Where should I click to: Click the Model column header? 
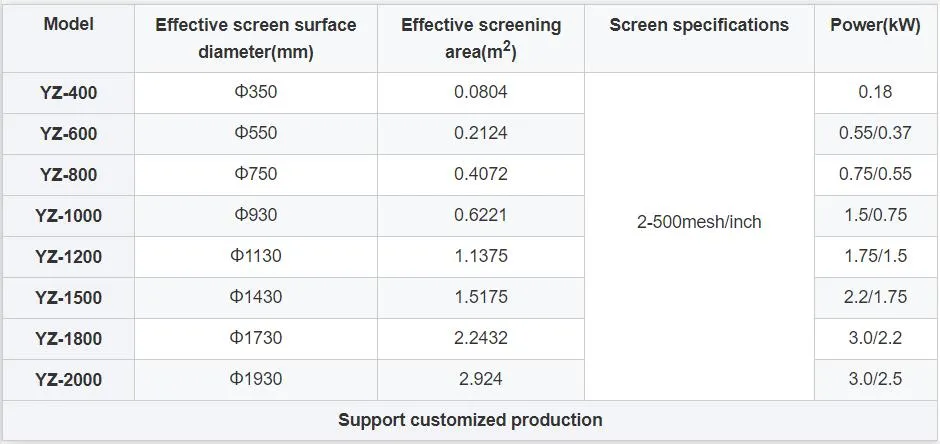68,25
